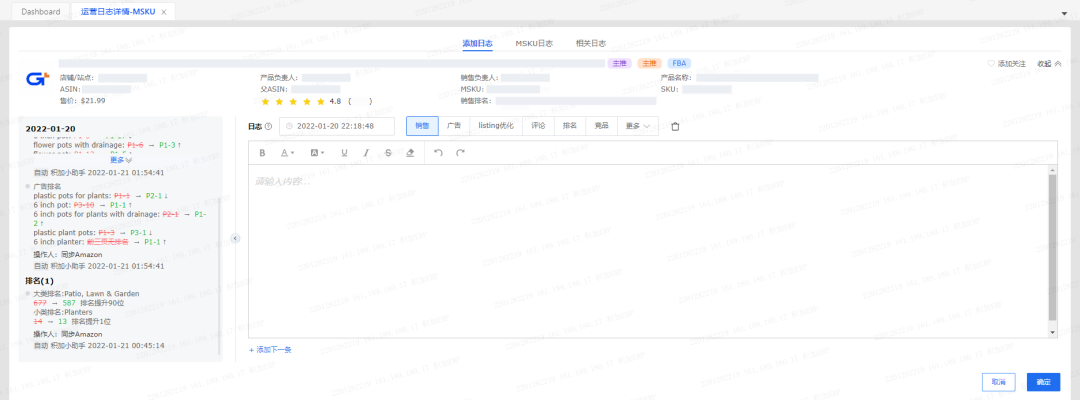The image size is (1080, 400).
Task: Toggle 添加关注 heart to follow product
Action: pyautogui.click(x=1006, y=63)
